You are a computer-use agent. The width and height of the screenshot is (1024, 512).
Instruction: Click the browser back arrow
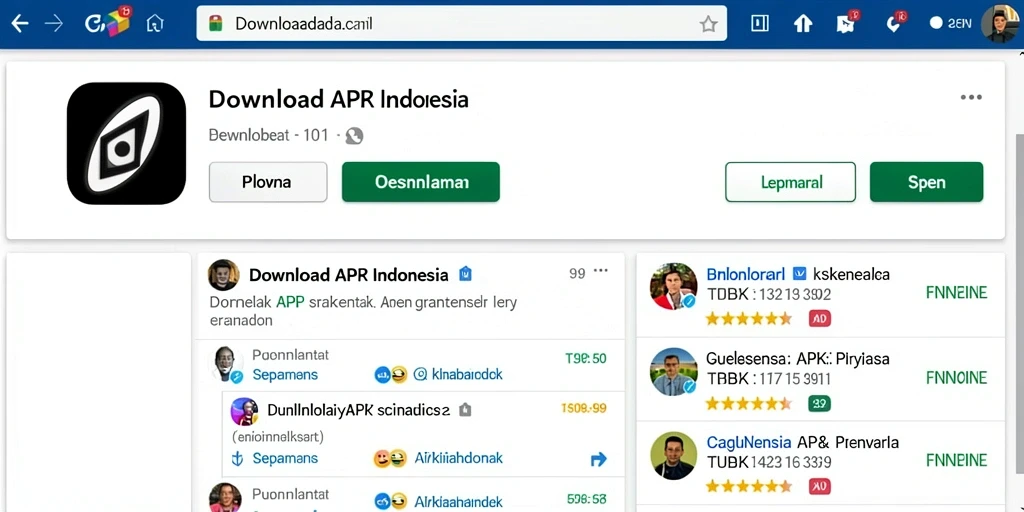point(20,24)
